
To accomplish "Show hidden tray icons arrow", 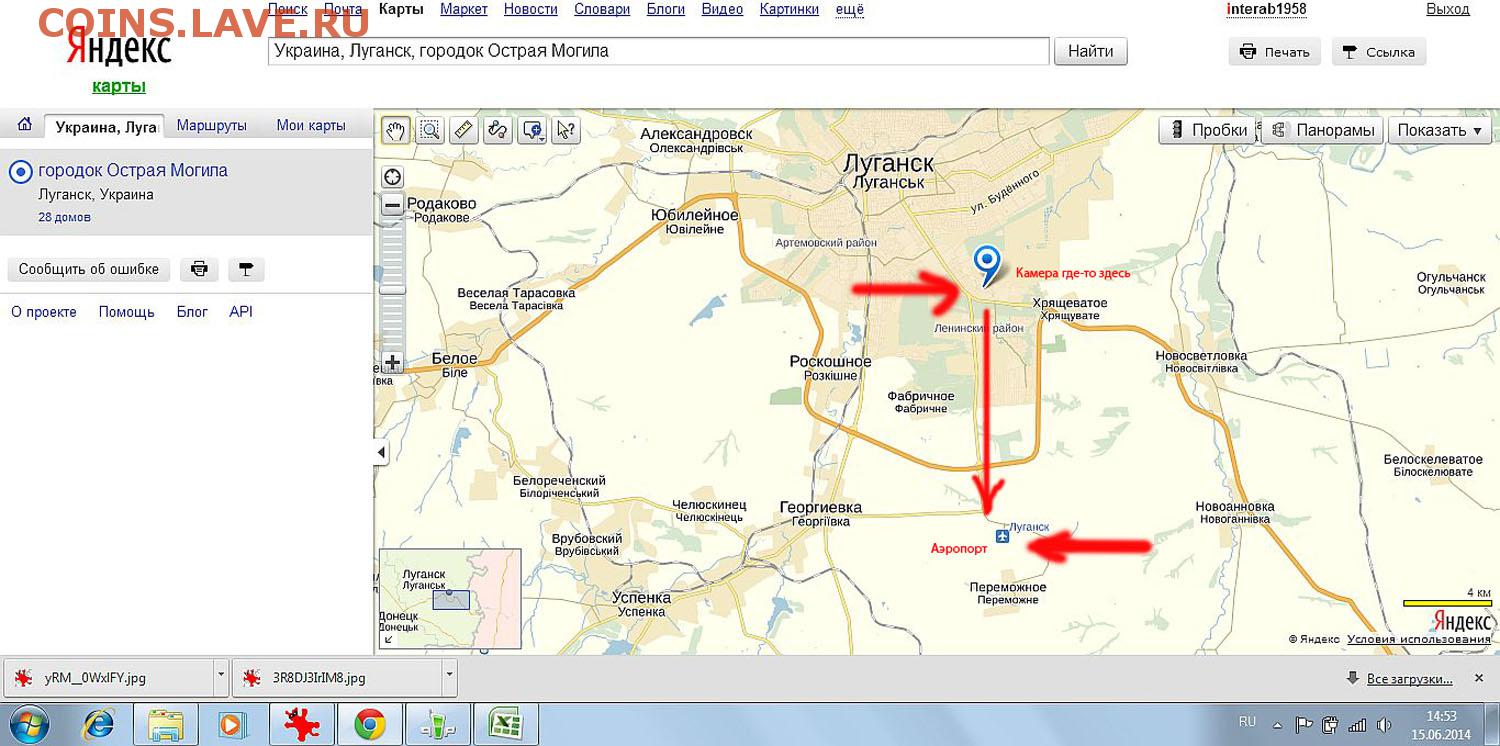I will [x=1277, y=724].
